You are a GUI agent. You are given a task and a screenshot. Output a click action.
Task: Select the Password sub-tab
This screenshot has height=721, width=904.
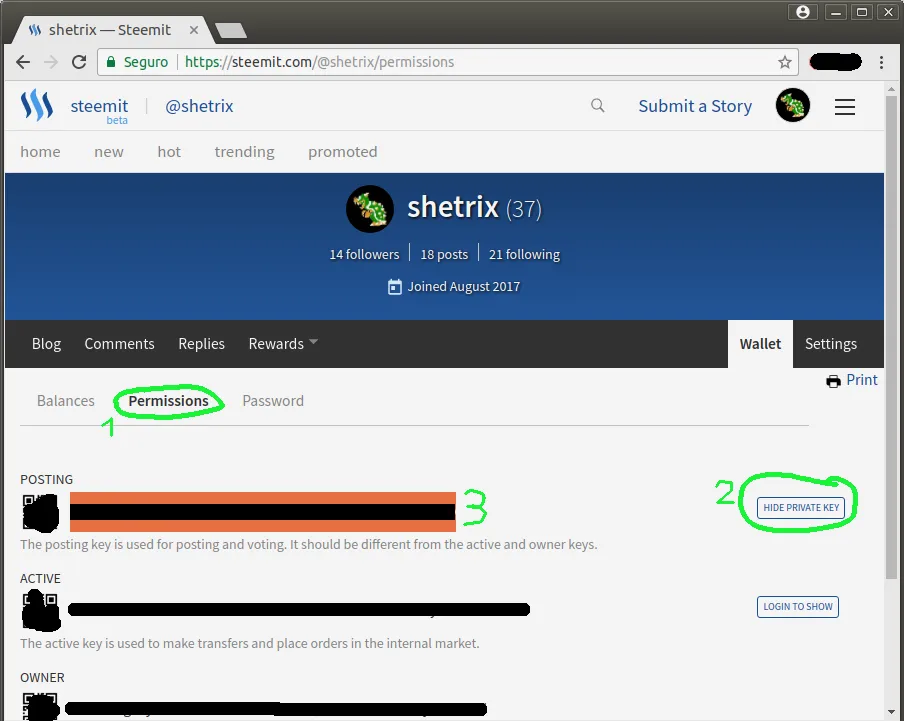273,401
